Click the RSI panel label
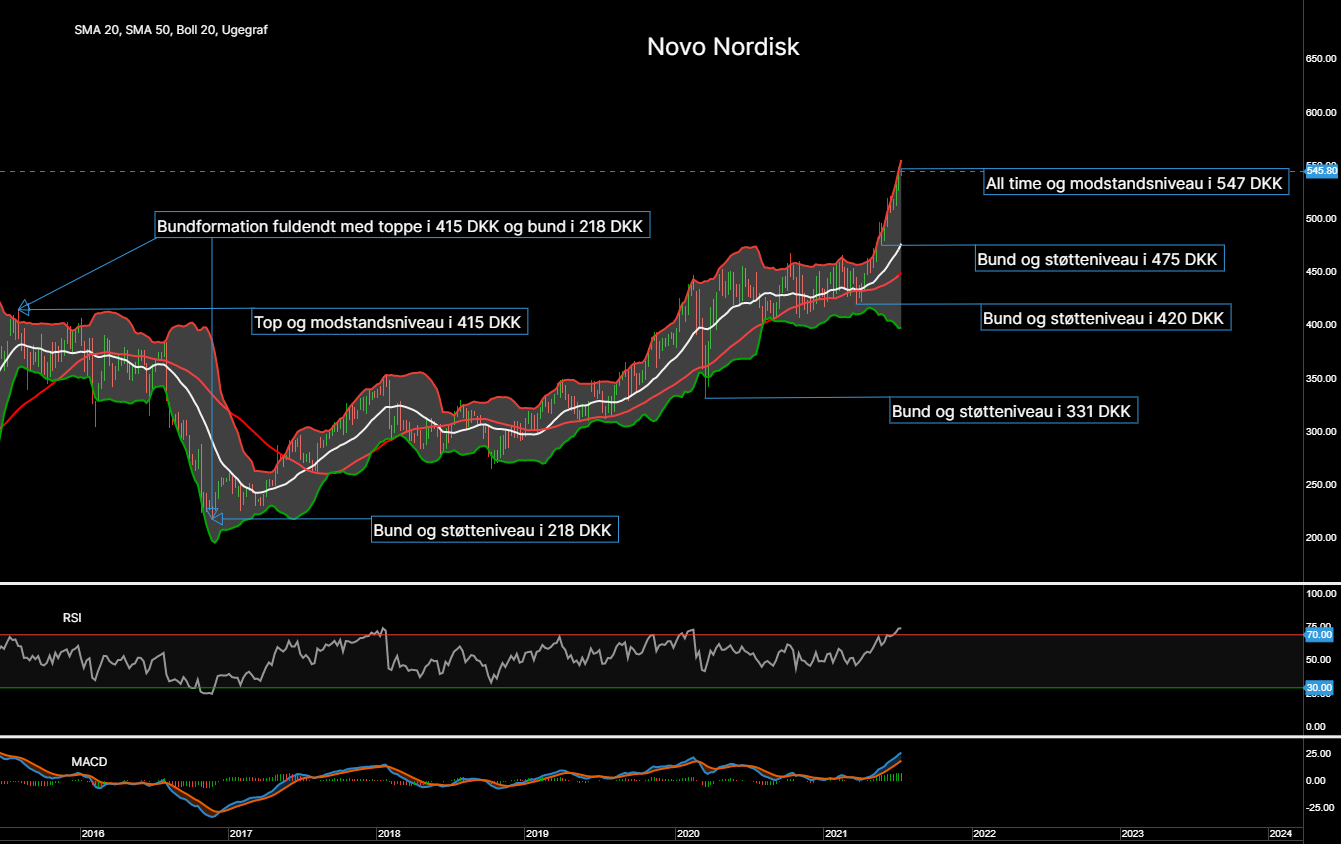Image resolution: width=1341 pixels, height=844 pixels. pyautogui.click(x=72, y=618)
